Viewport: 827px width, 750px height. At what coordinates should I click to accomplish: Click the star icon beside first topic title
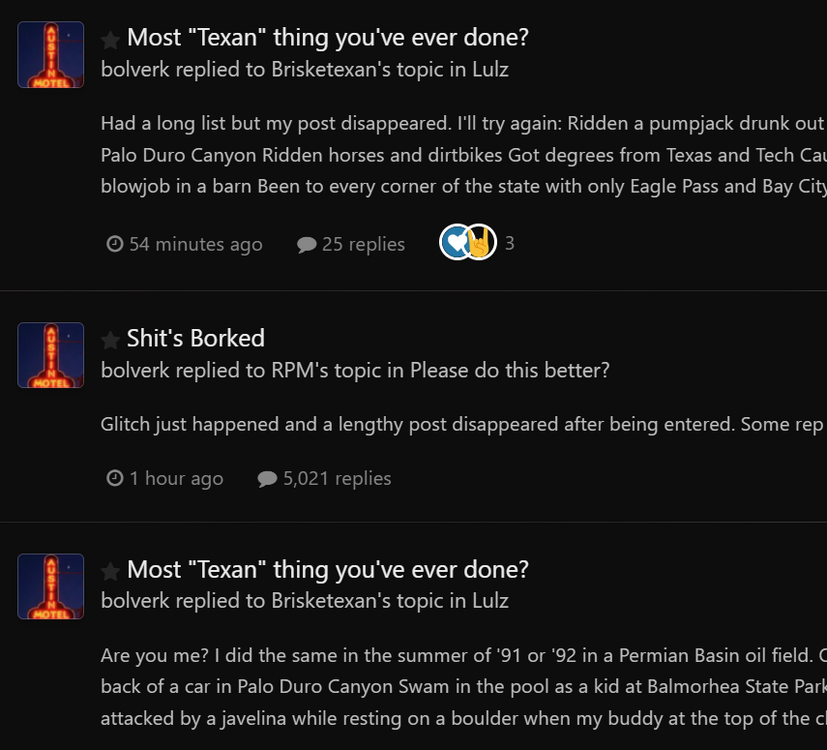110,40
